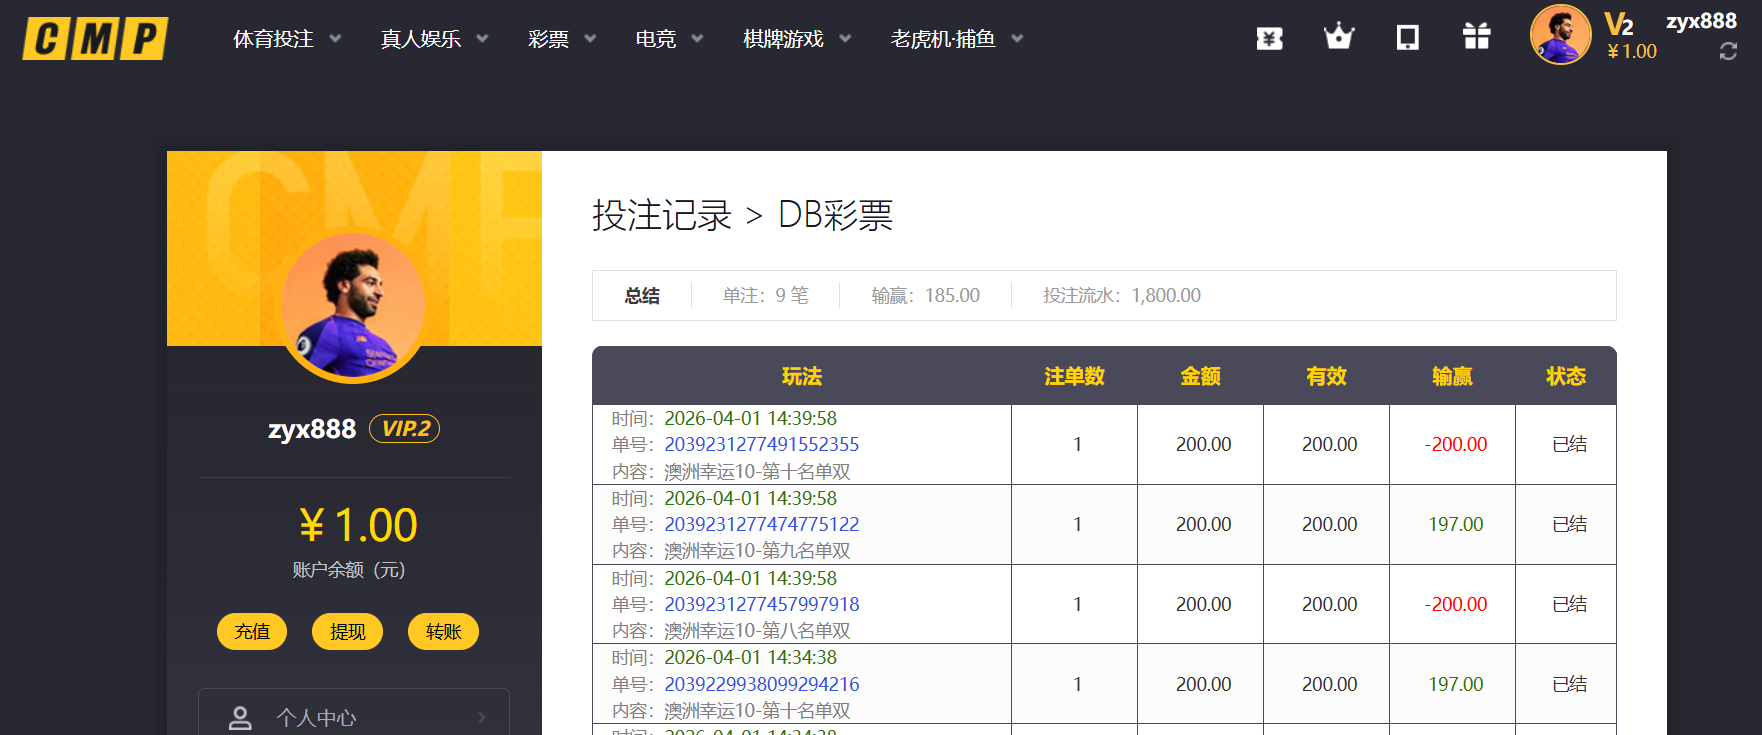
Task: Open the 棋牌游戏 menu
Action: click(796, 39)
